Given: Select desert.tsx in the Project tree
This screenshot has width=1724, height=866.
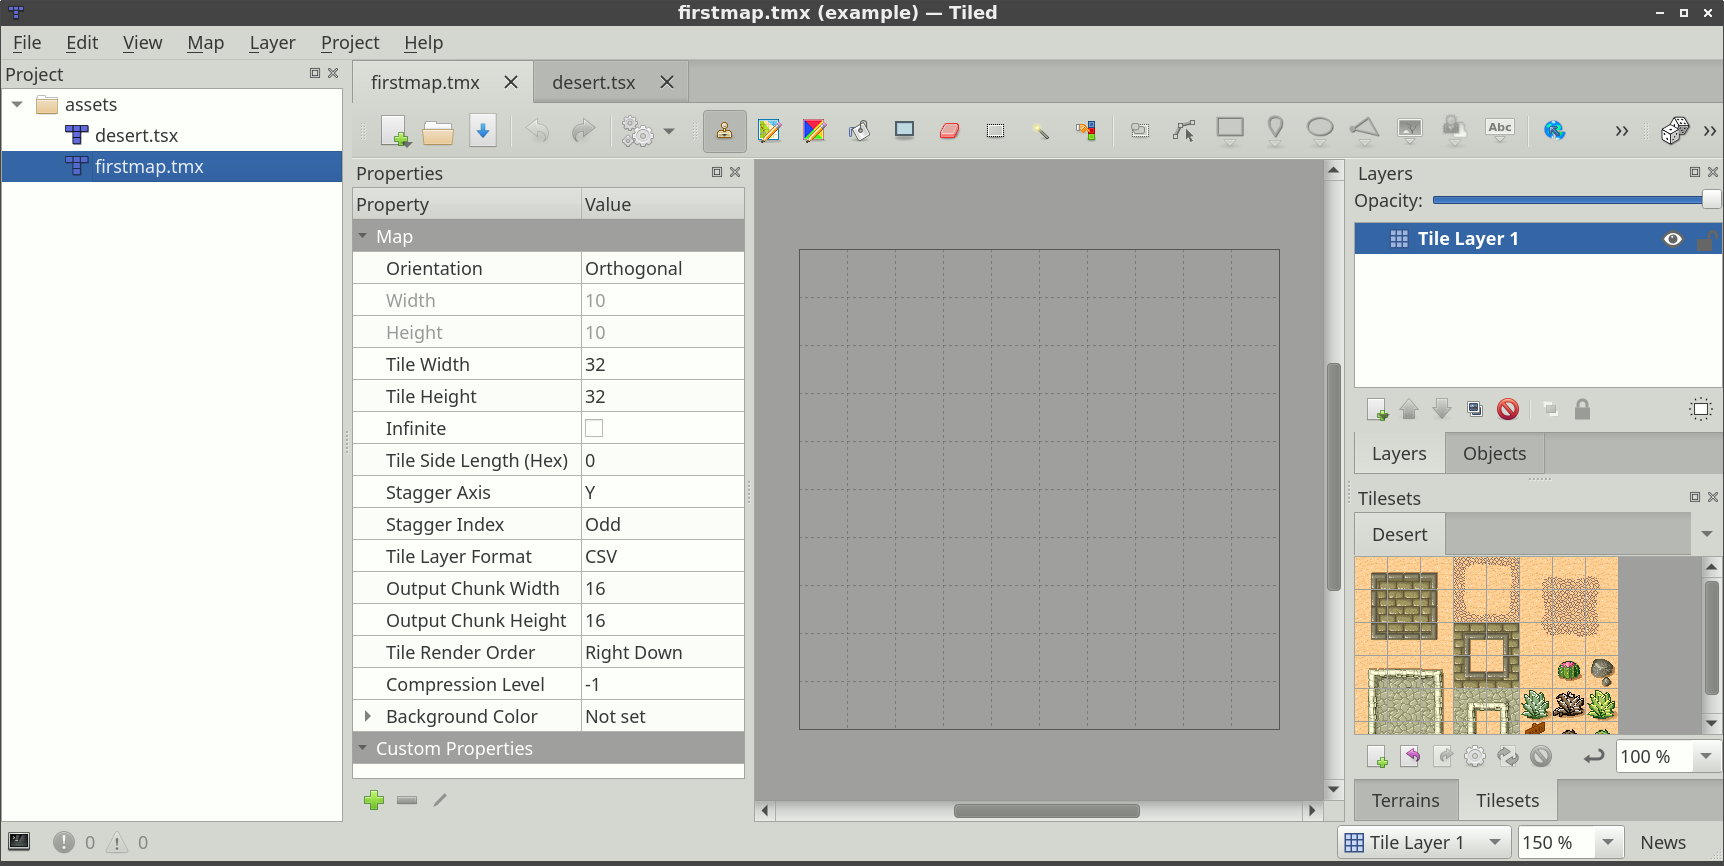Looking at the screenshot, I should 136,135.
